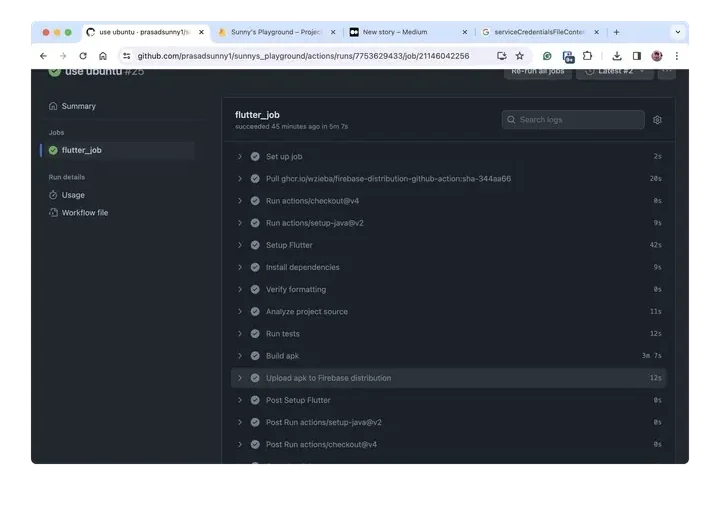The image size is (720, 505).
Task: Open Workflow file in sidebar
Action: point(78,213)
